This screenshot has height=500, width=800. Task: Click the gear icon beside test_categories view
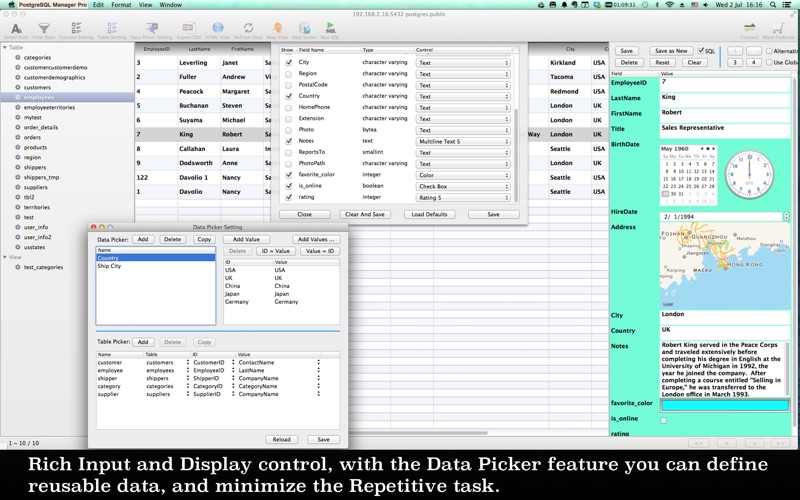point(18,267)
